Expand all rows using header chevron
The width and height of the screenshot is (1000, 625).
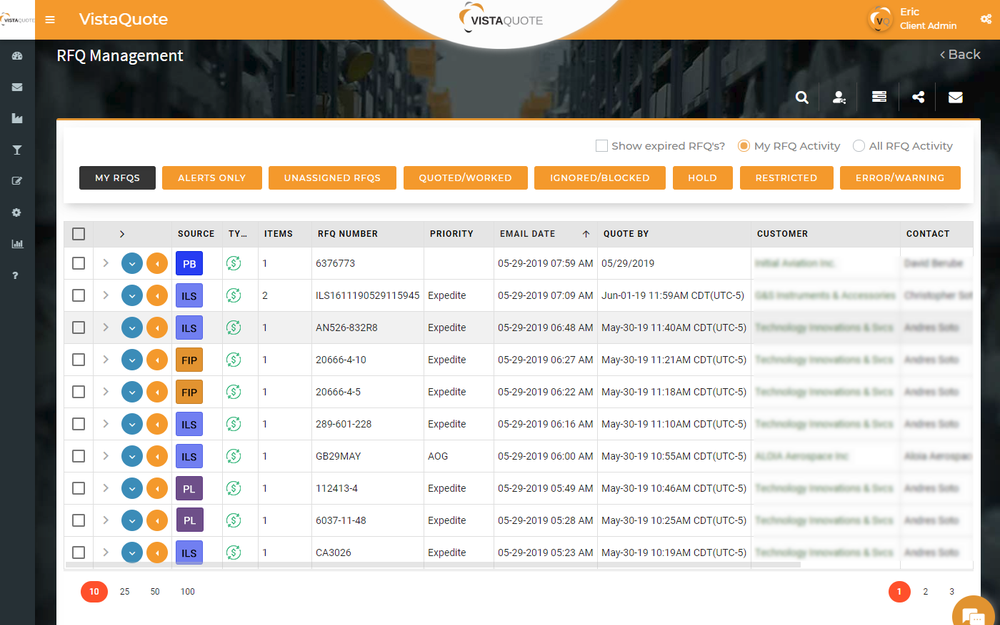pos(122,234)
